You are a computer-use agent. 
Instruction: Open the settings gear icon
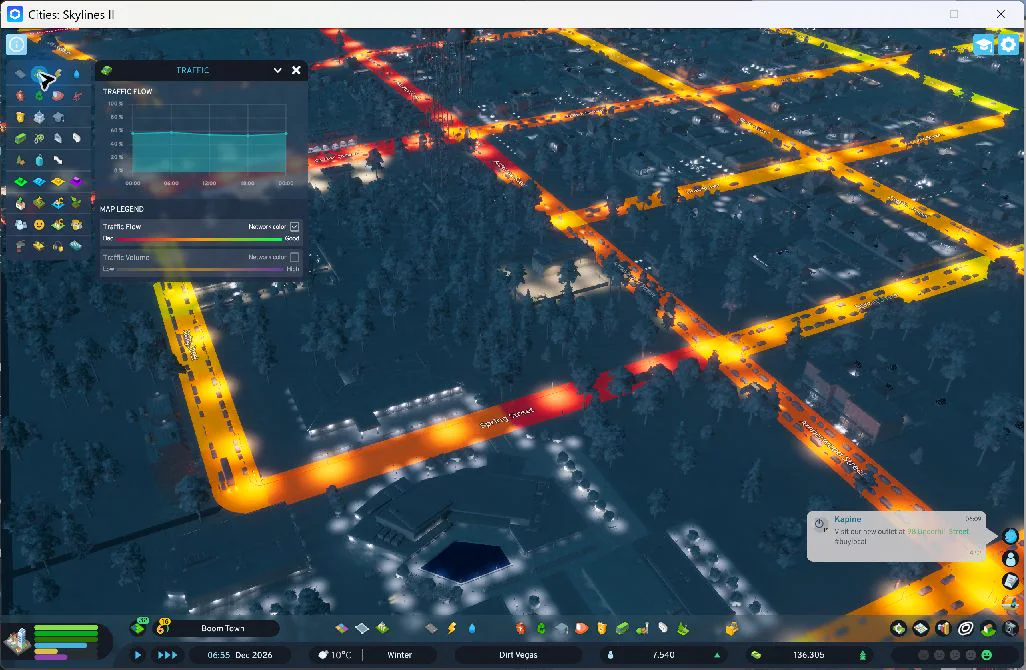[x=1008, y=44]
